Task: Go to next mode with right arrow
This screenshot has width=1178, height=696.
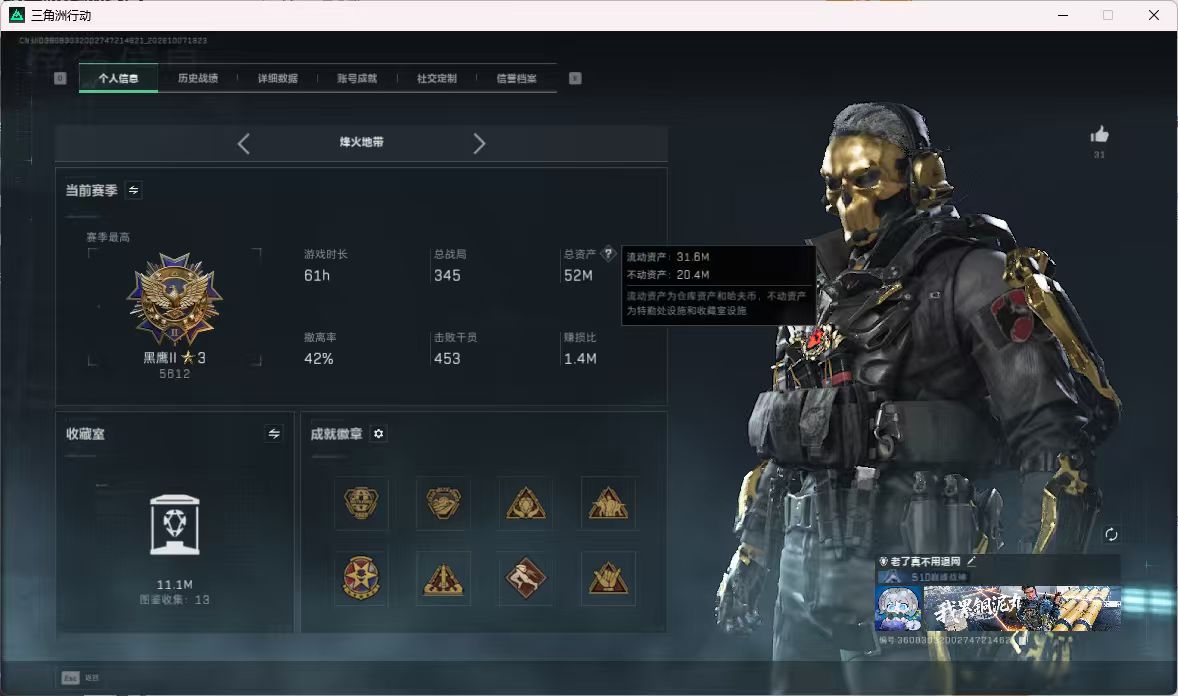Action: [x=479, y=143]
